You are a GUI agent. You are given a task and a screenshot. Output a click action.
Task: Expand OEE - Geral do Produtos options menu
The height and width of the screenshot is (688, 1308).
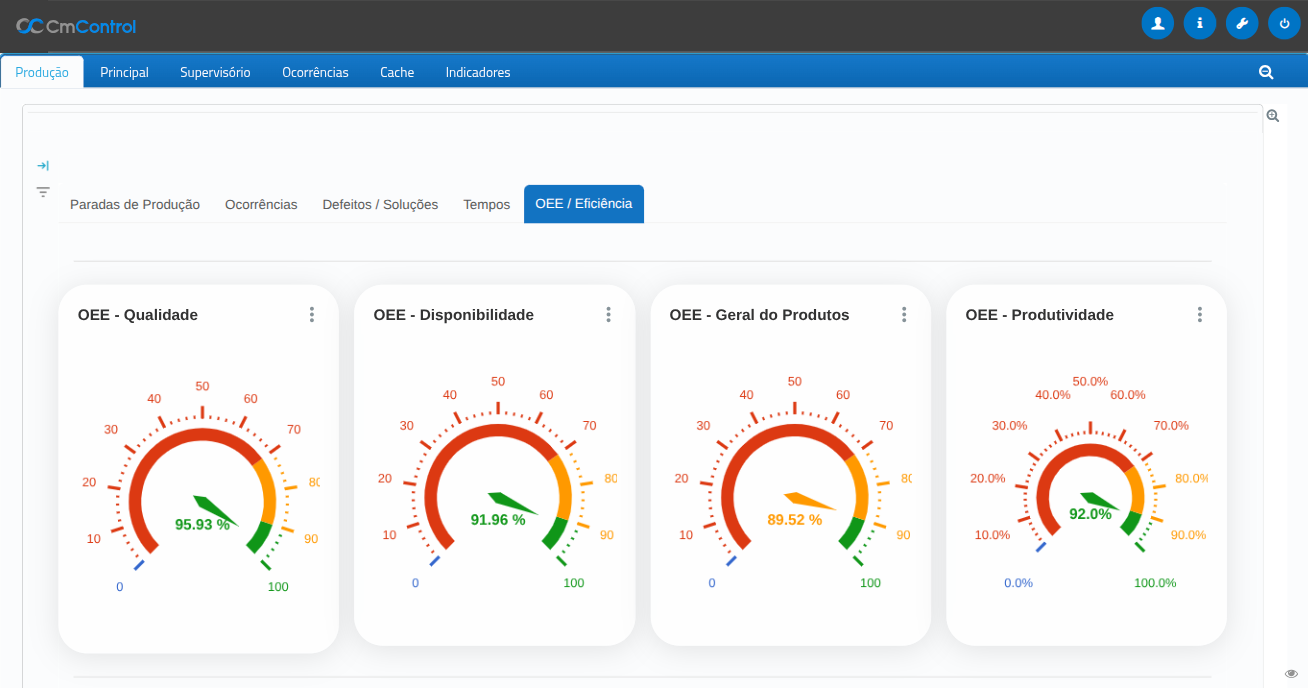tap(904, 315)
